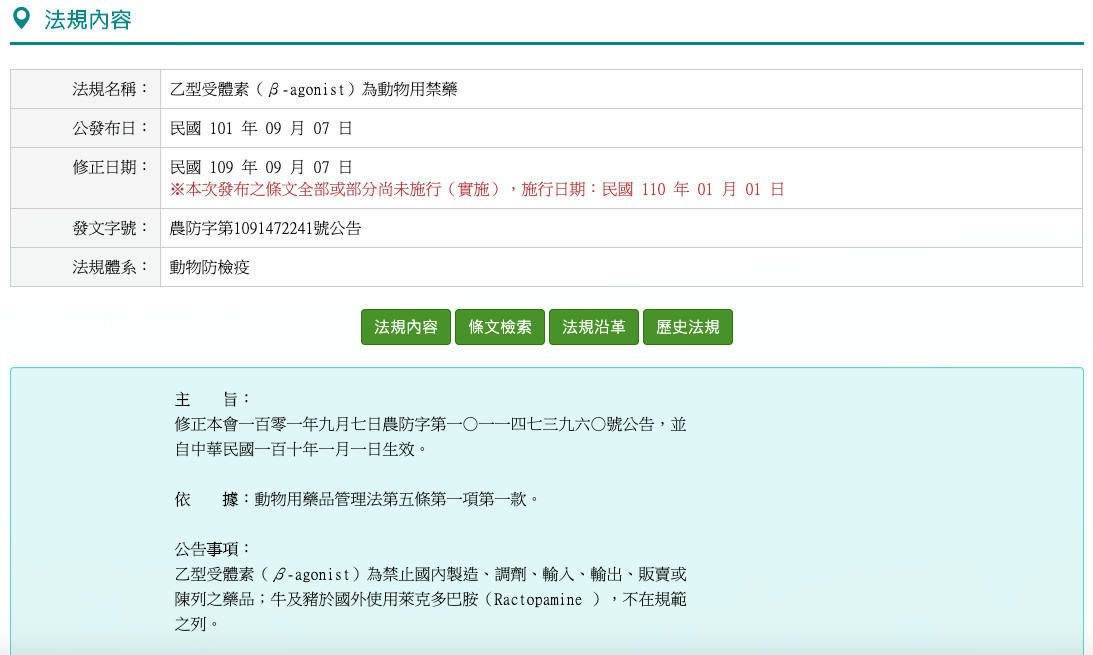Click the 修正日期 row label
The image size is (1093, 655).
point(110,167)
